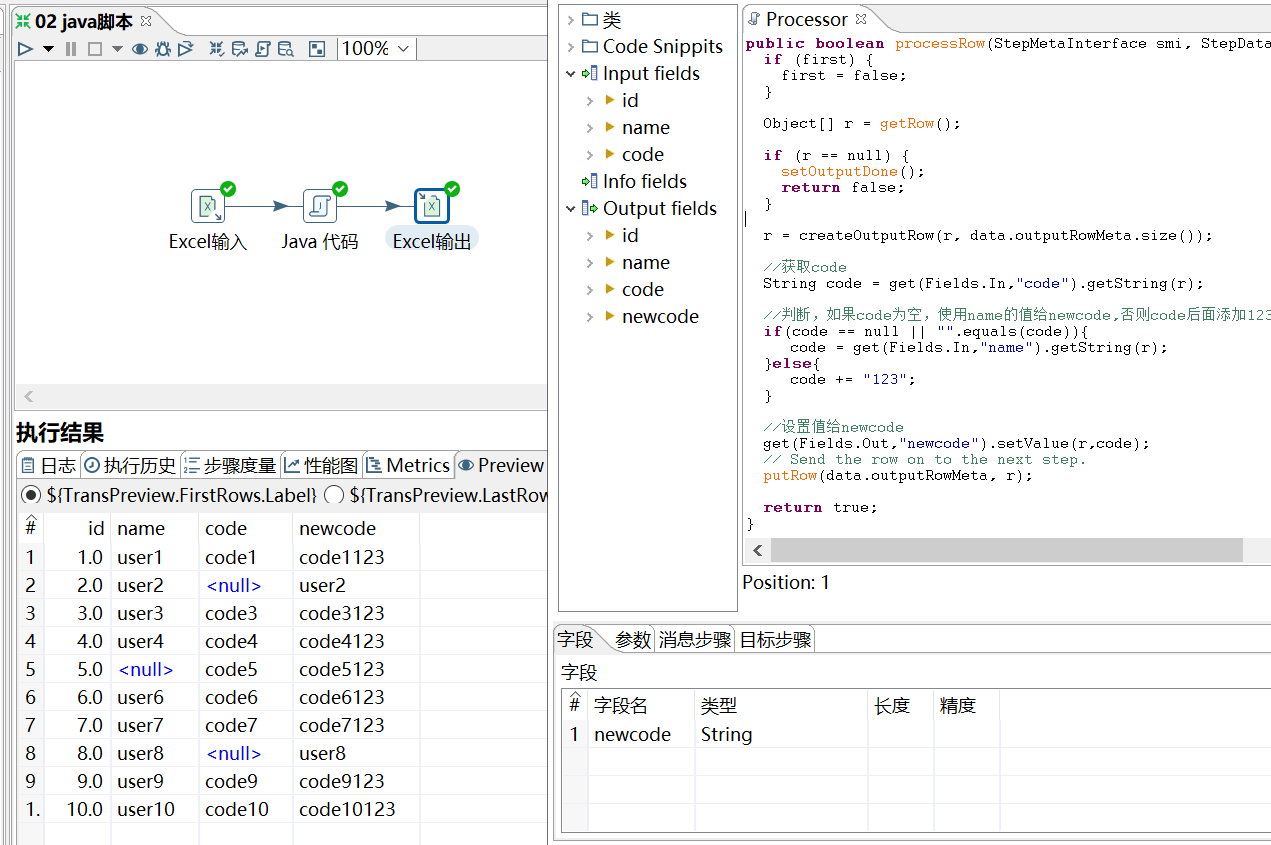Open the database explorer icon
Image resolution: width=1271 pixels, height=845 pixels.
tap(285, 48)
